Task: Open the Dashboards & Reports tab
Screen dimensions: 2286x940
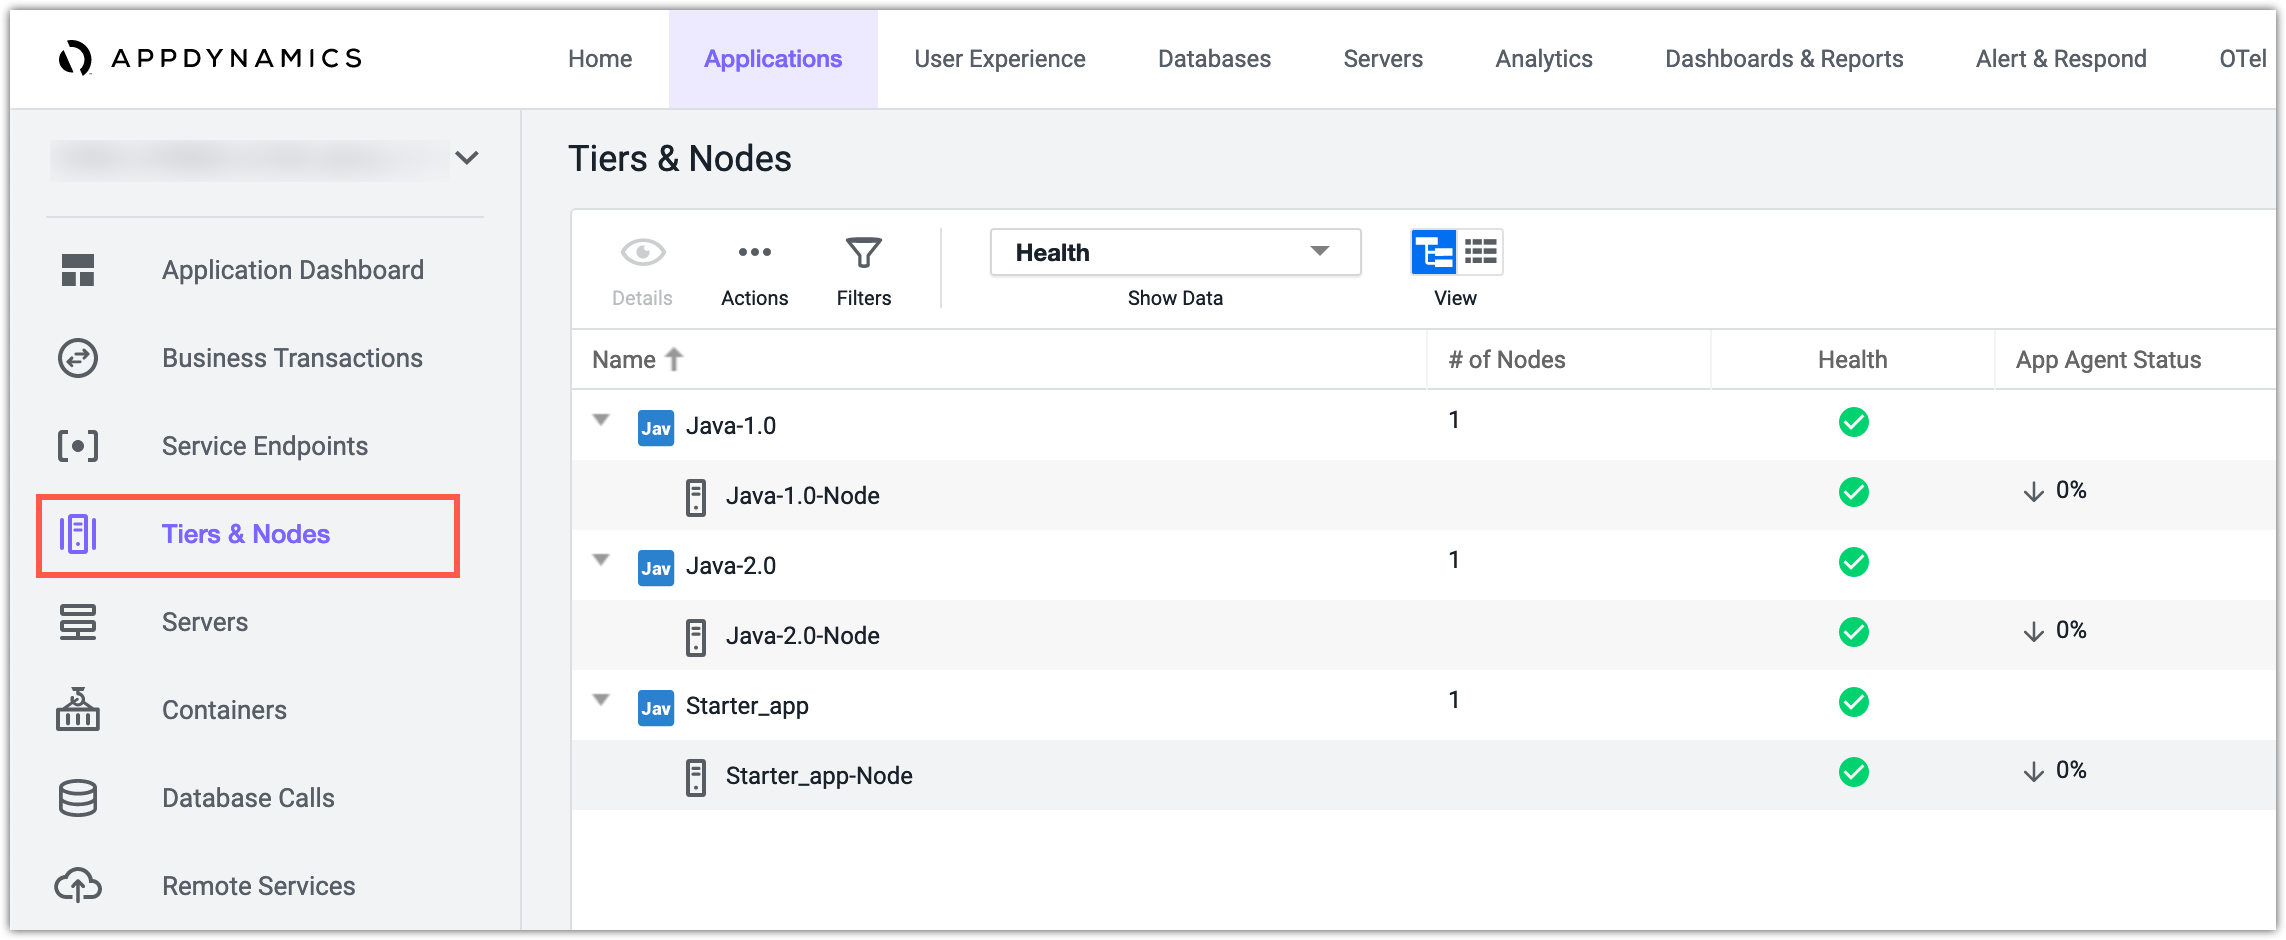Action: tap(1784, 59)
